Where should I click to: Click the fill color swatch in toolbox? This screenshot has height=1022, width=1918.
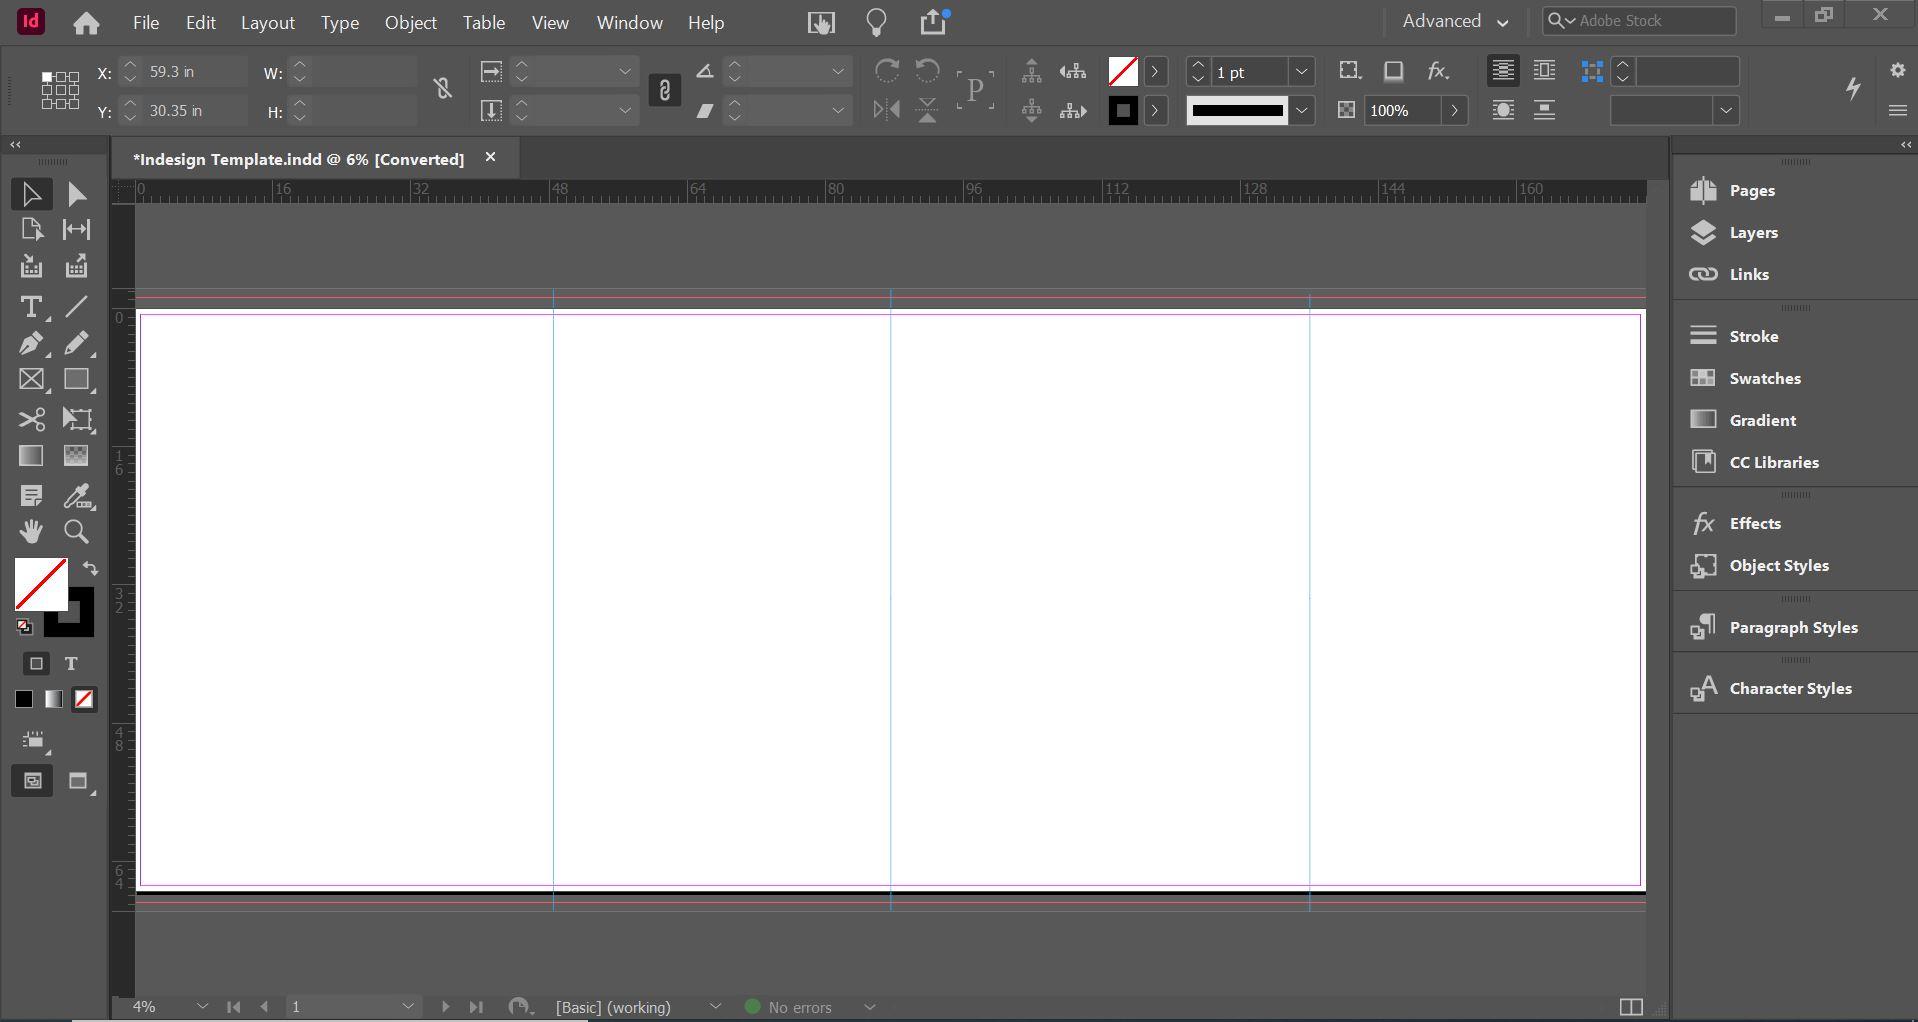tap(38, 582)
